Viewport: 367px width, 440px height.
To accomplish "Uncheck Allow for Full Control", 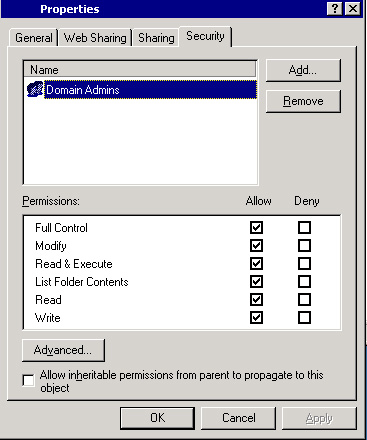I will [x=256, y=228].
